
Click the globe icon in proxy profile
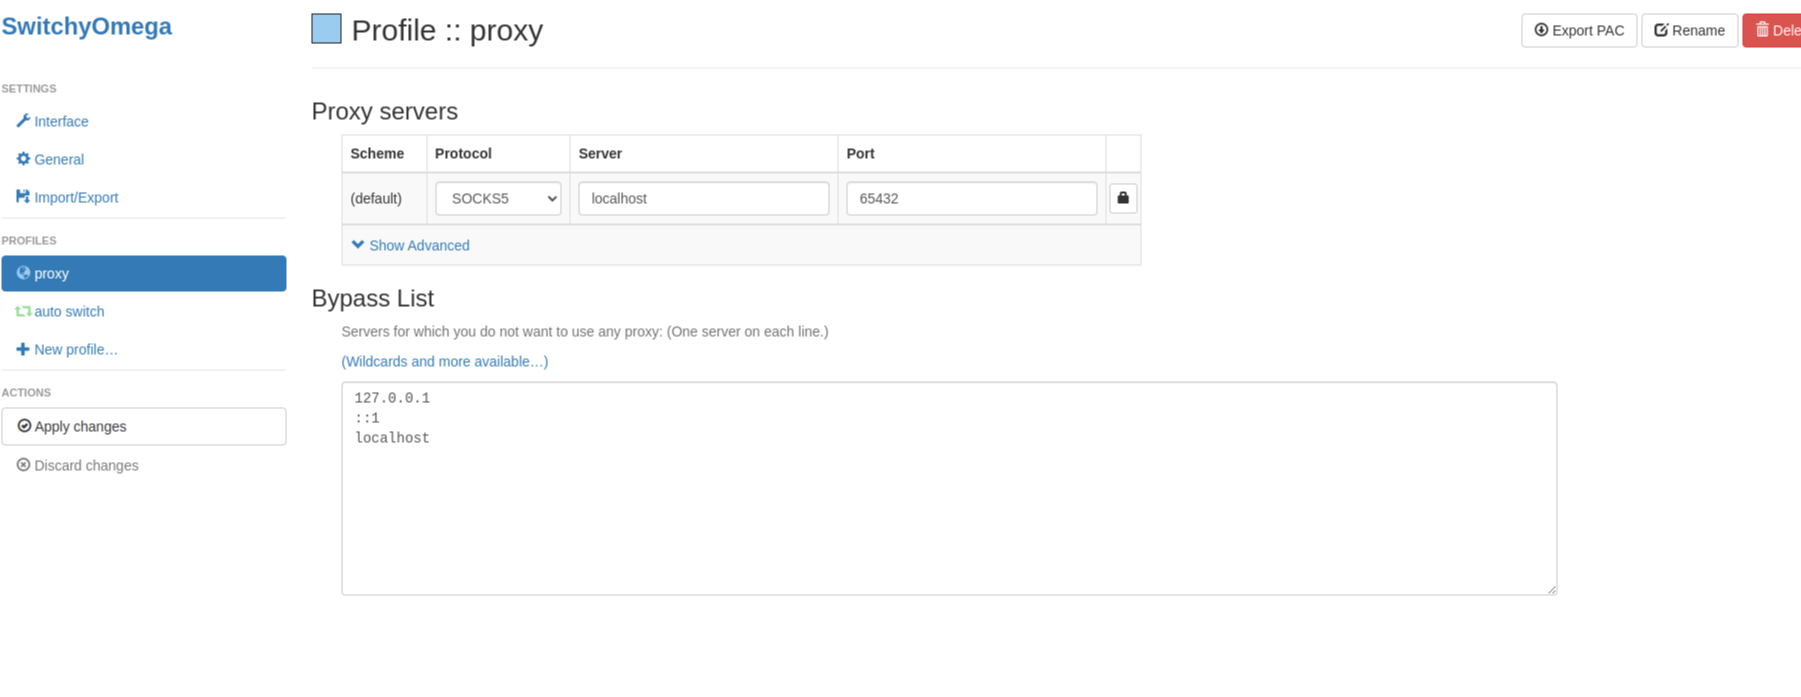23,273
